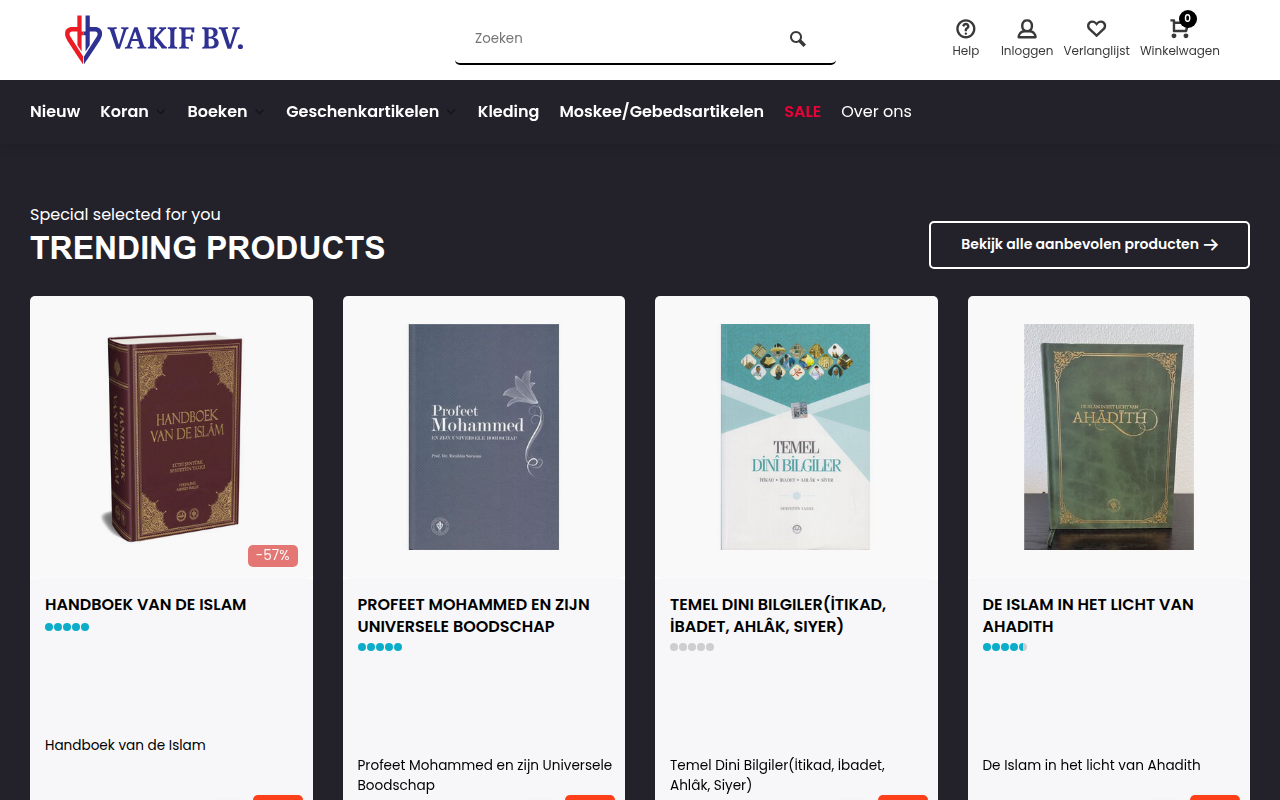Open the Kleding menu item
Image resolution: width=1280 pixels, height=800 pixels.
(x=508, y=112)
